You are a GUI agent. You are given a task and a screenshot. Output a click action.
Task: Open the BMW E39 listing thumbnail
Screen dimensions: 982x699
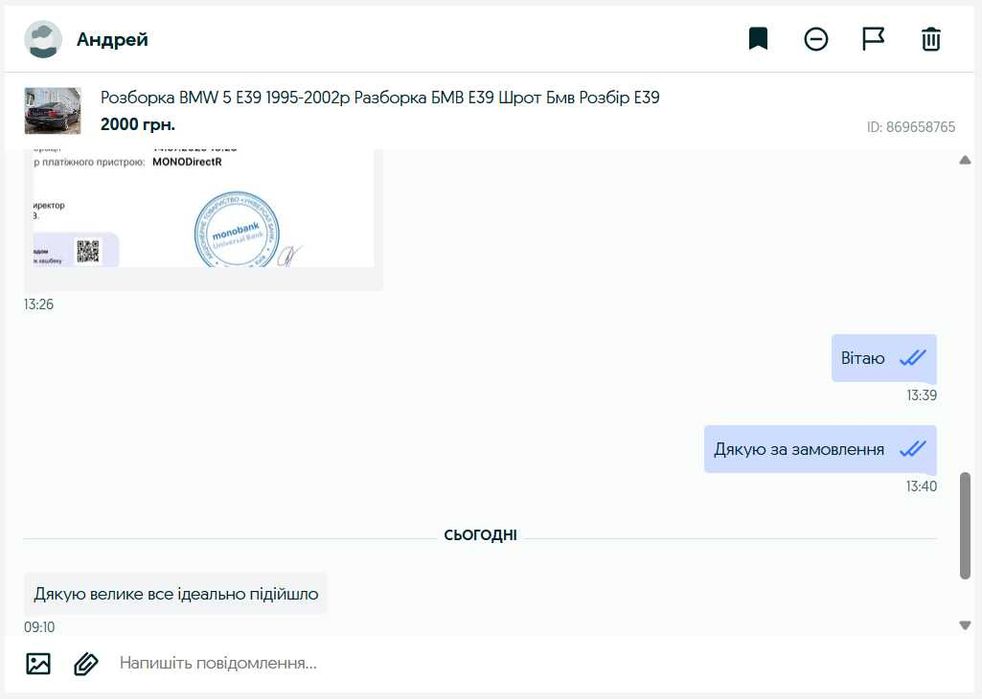tap(53, 111)
